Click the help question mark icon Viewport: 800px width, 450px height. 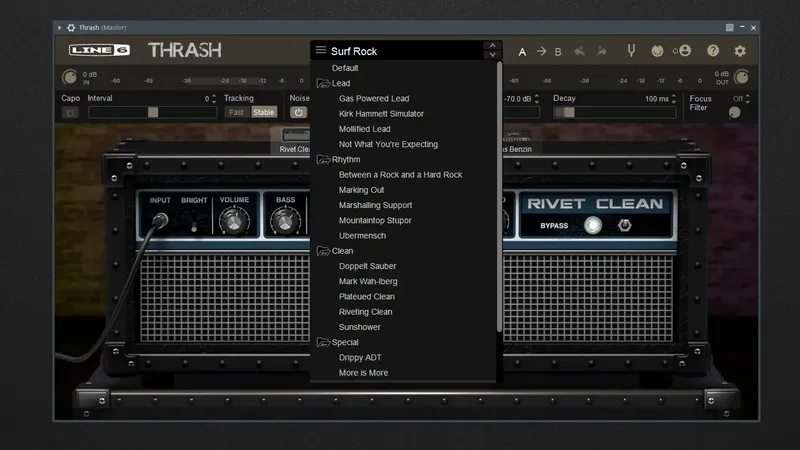click(x=713, y=51)
